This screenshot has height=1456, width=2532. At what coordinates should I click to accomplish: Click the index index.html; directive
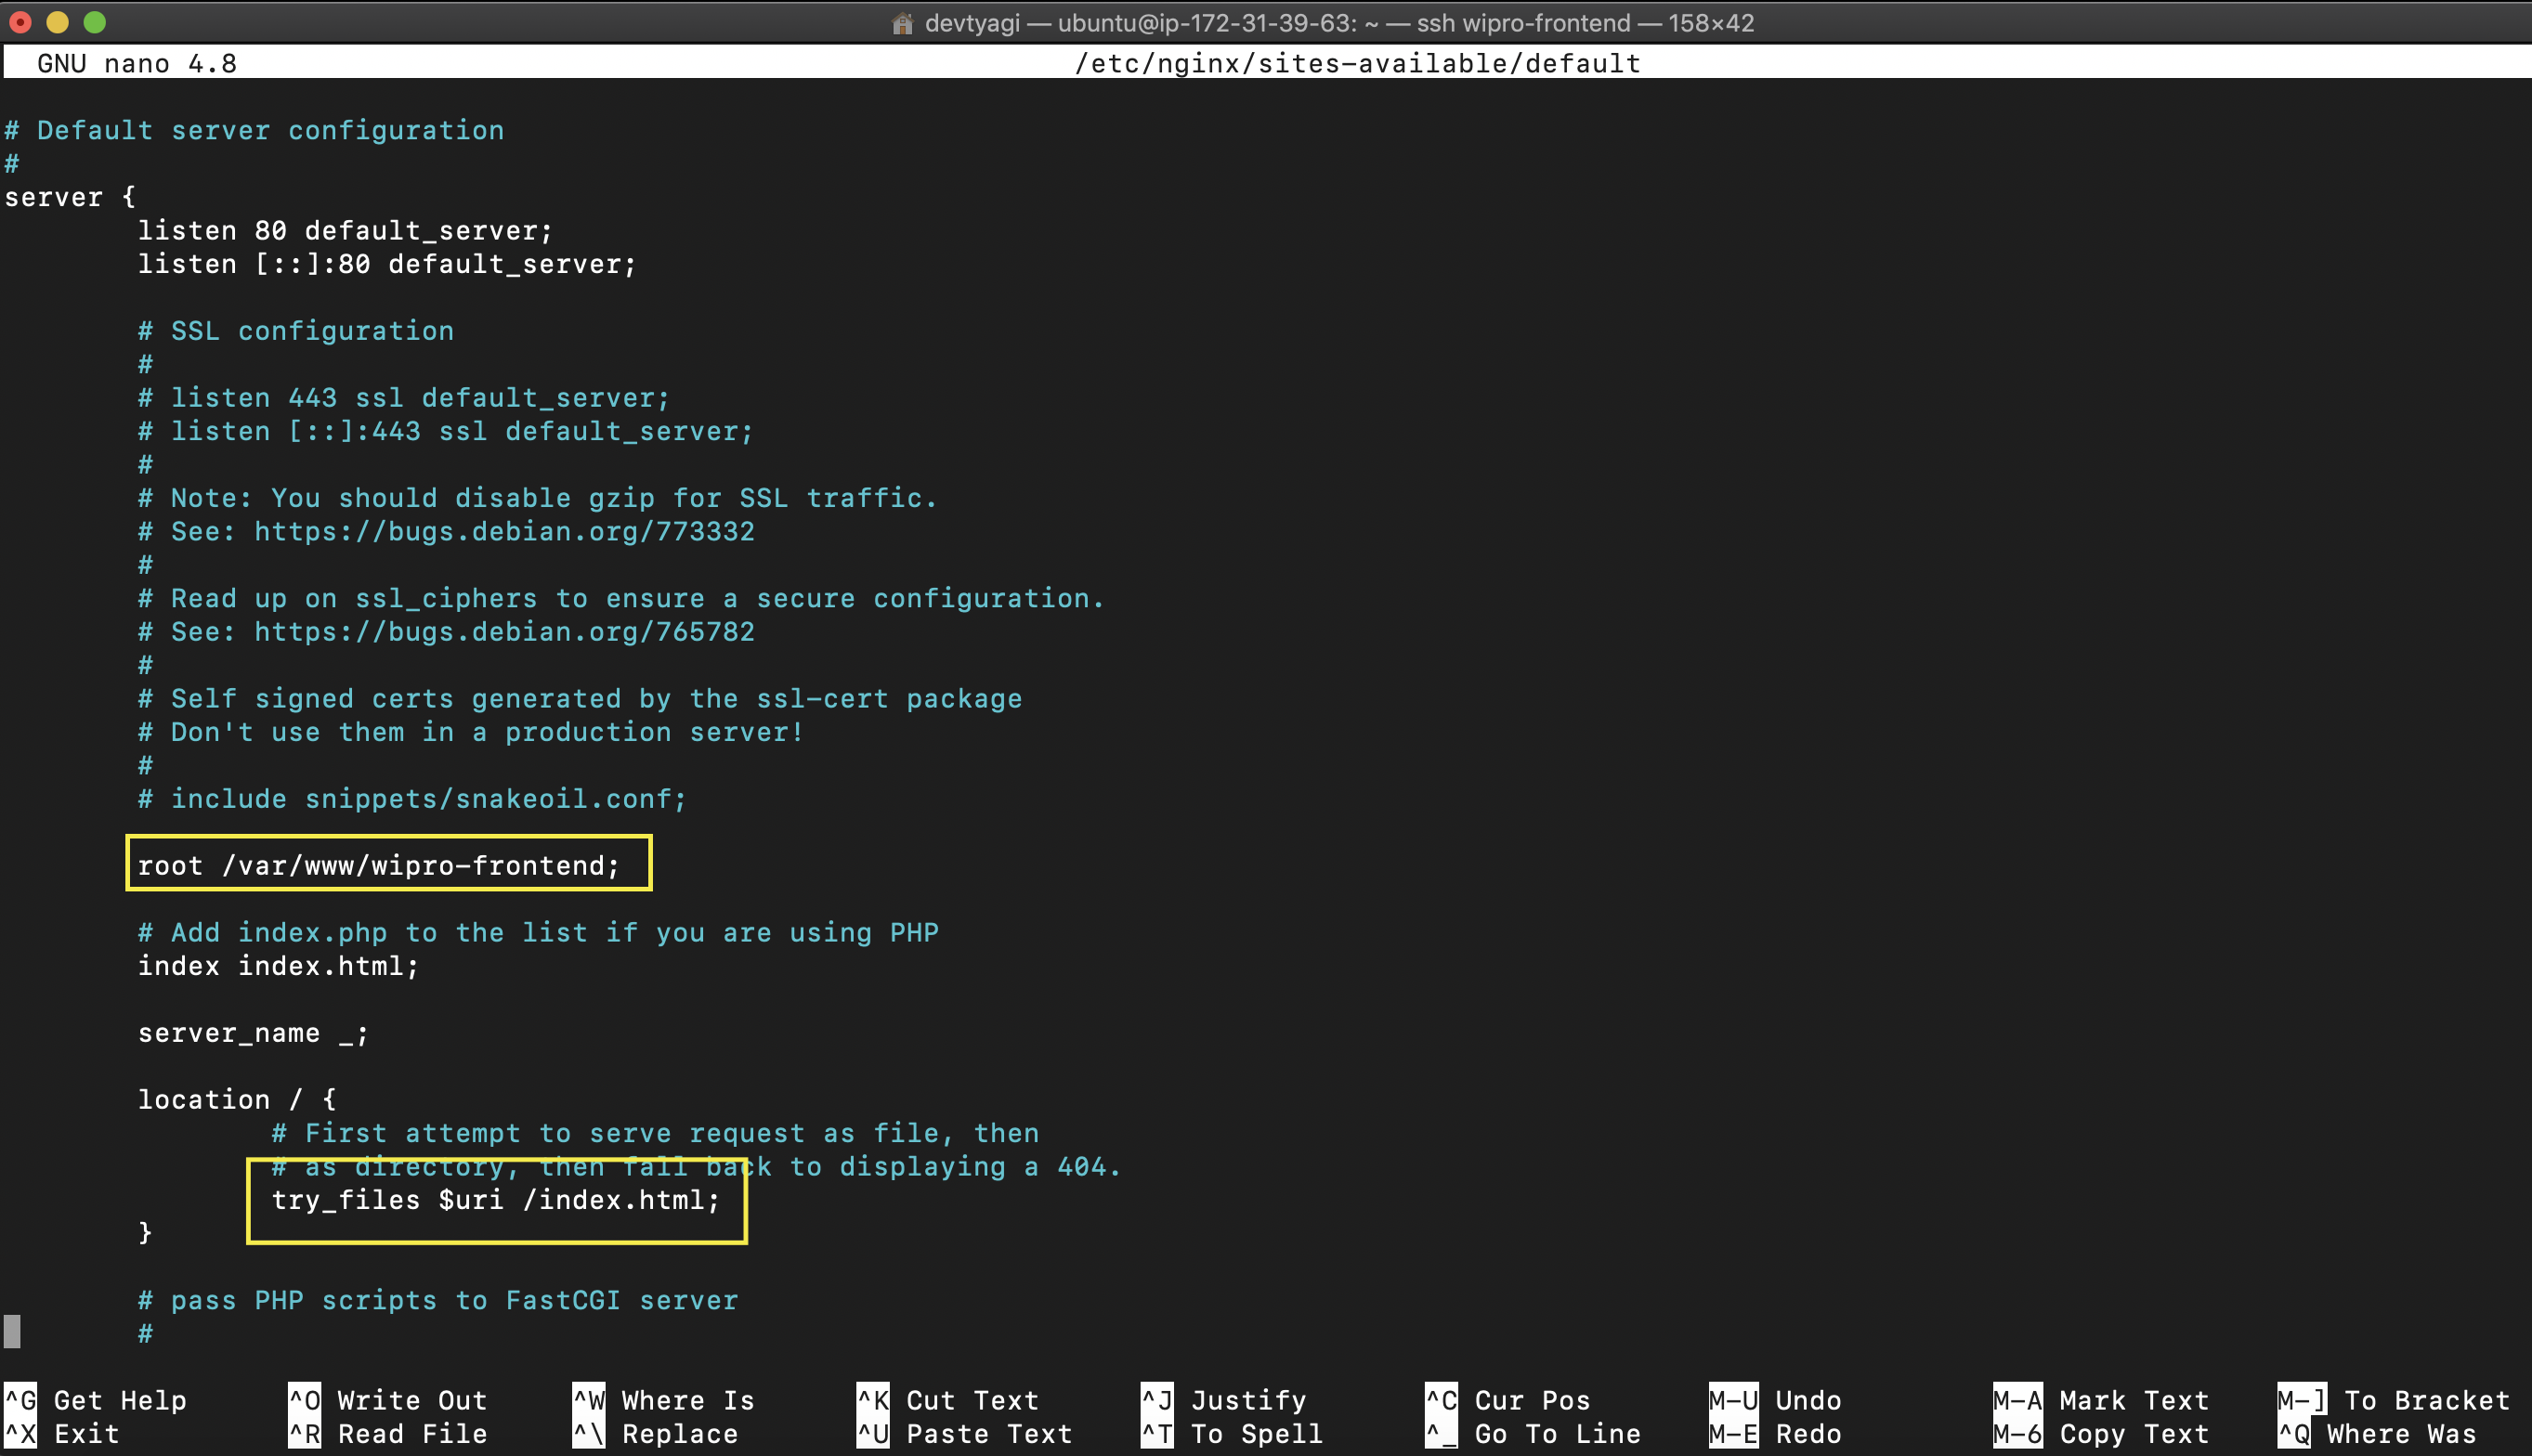click(278, 966)
